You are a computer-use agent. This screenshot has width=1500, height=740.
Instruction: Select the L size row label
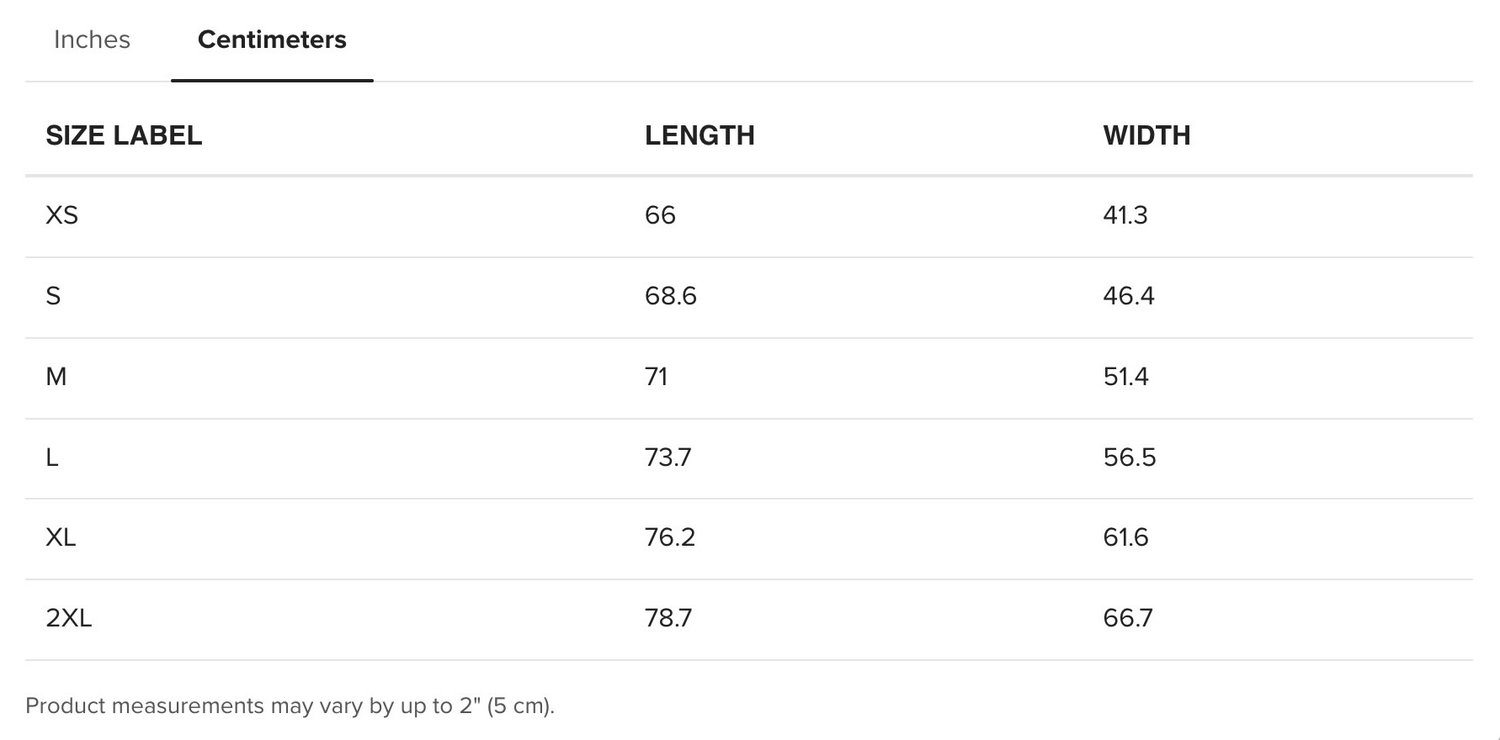(52, 457)
